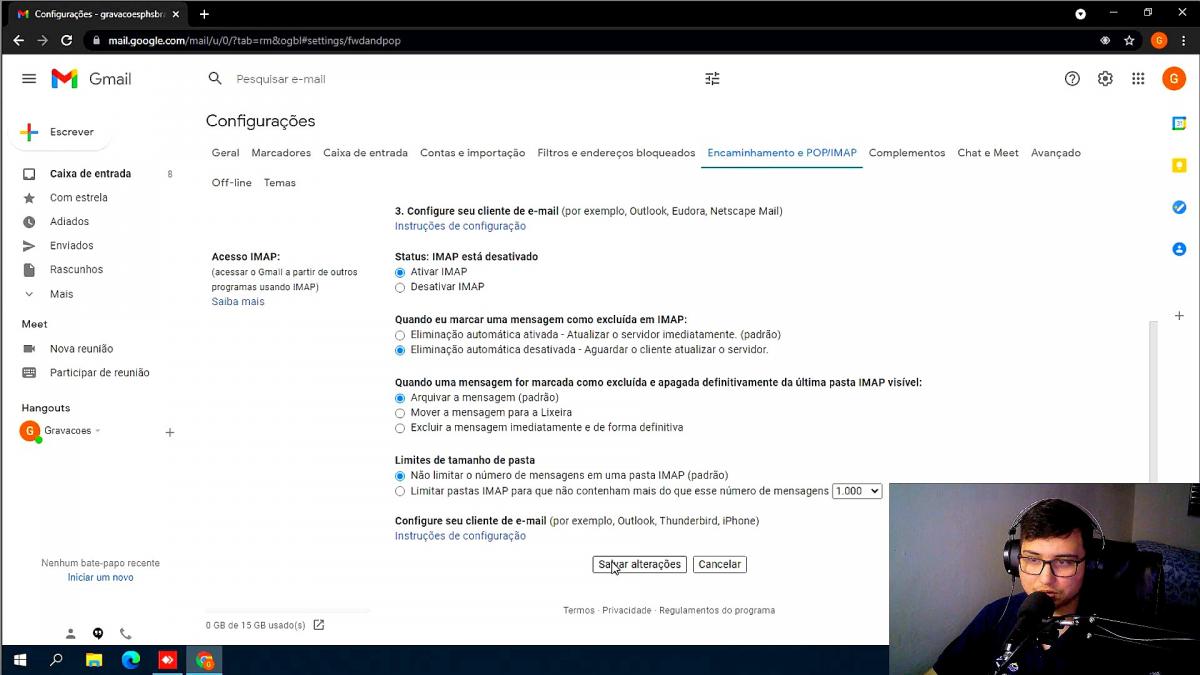
Task: Open the Google apps grid
Action: [x=1138, y=79]
